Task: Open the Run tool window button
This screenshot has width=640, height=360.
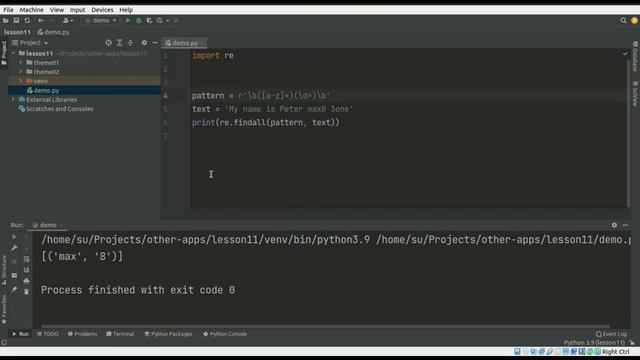Action: point(20,334)
